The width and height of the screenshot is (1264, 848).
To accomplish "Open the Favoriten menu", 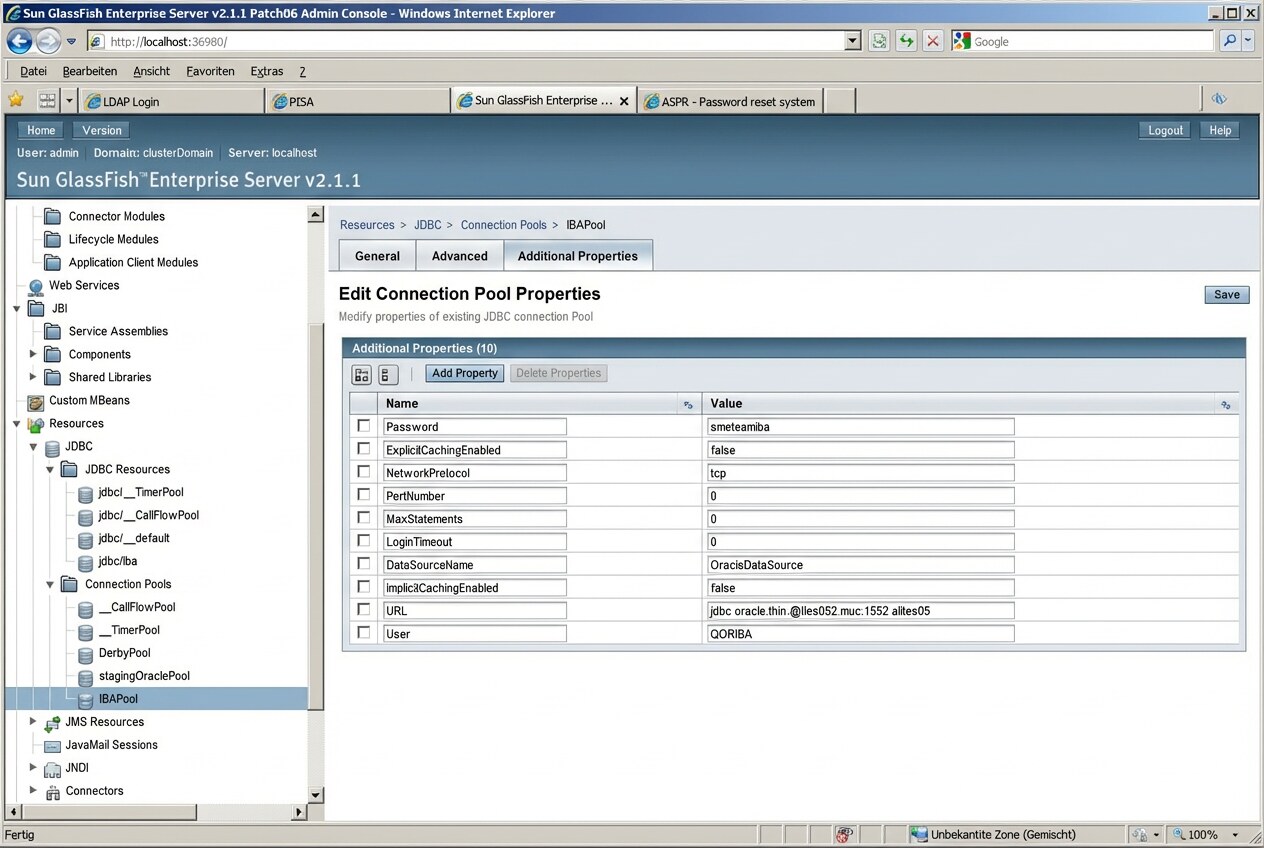I will [210, 71].
